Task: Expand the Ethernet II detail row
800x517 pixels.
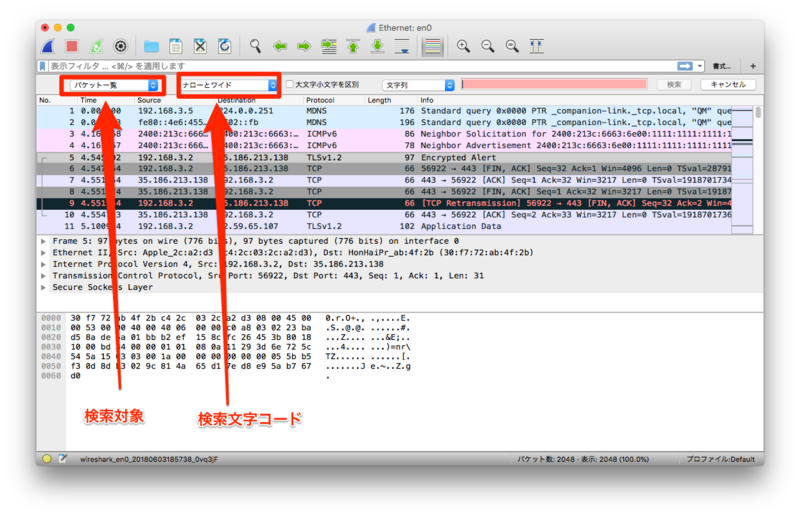Action: tap(44, 253)
